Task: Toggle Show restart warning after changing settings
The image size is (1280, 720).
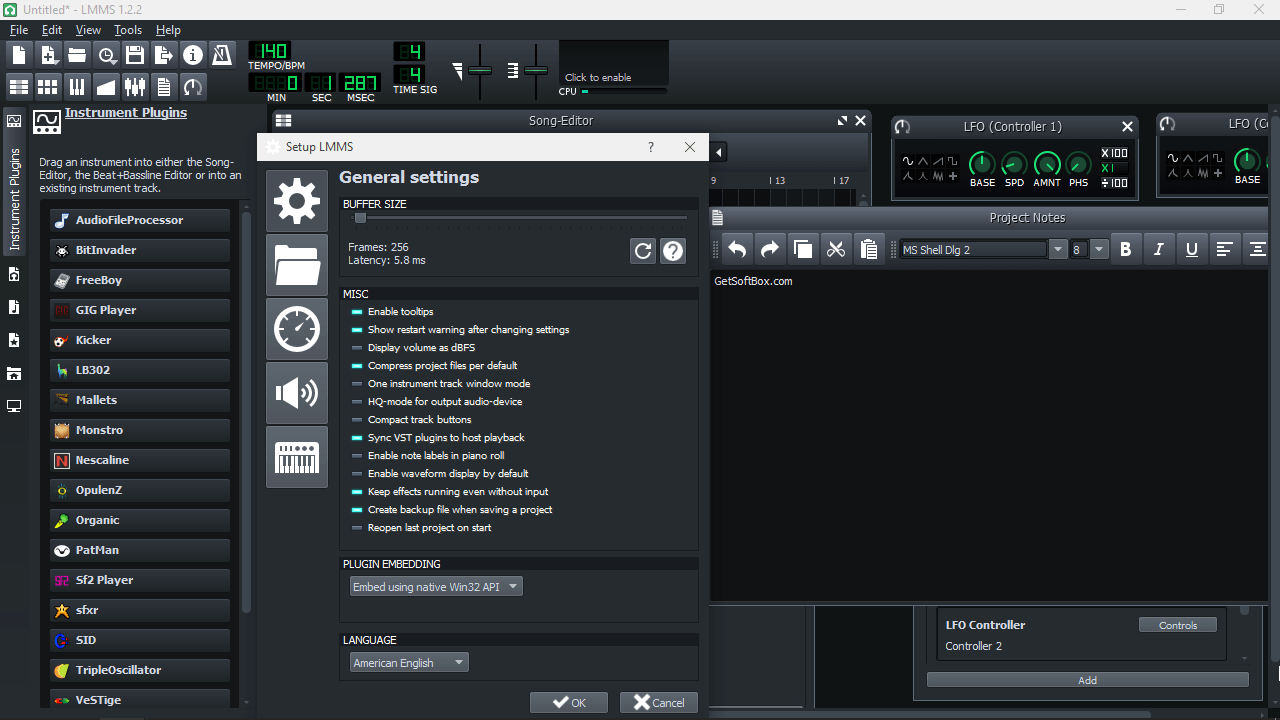Action: click(x=460, y=330)
